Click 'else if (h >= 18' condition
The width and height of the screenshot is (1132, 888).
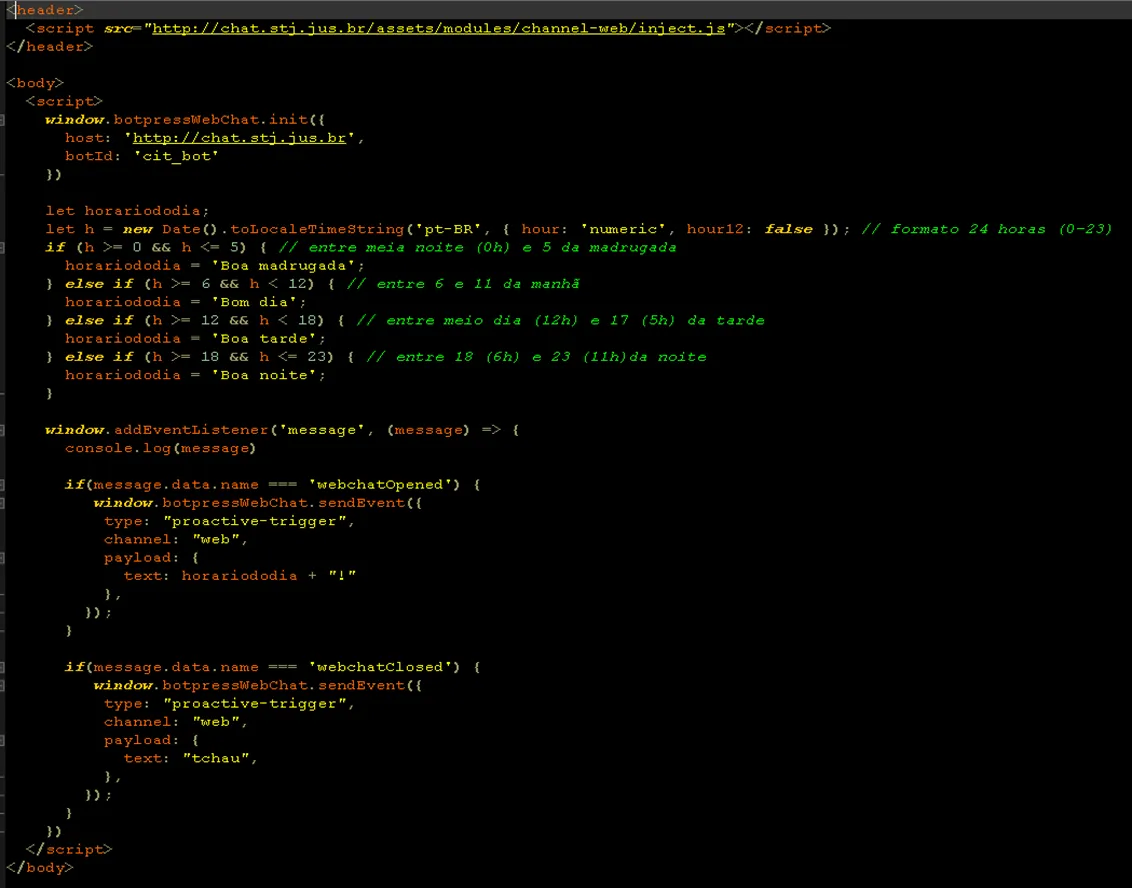coord(199,357)
